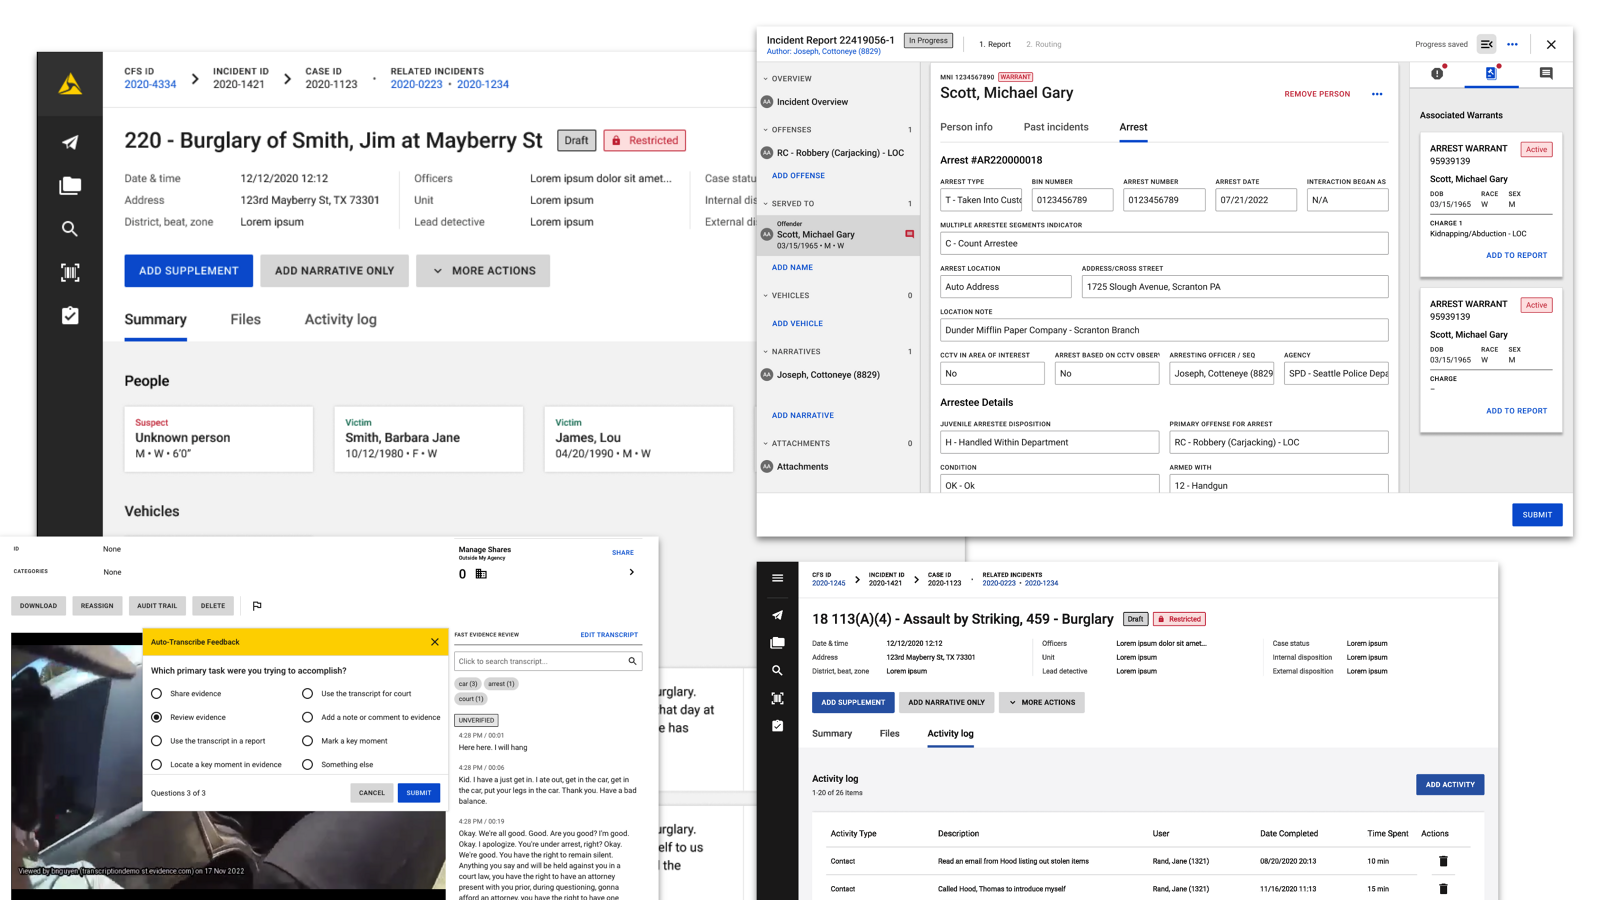Click CANCEL in Auto-Transcribe Feedback dialog
Screen dimensions: 1600x900
pyautogui.click(x=372, y=793)
